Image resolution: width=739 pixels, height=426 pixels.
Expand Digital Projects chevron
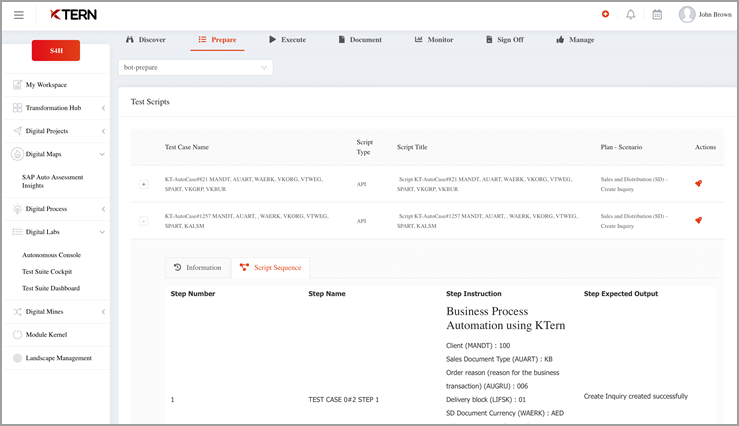click(x=103, y=131)
